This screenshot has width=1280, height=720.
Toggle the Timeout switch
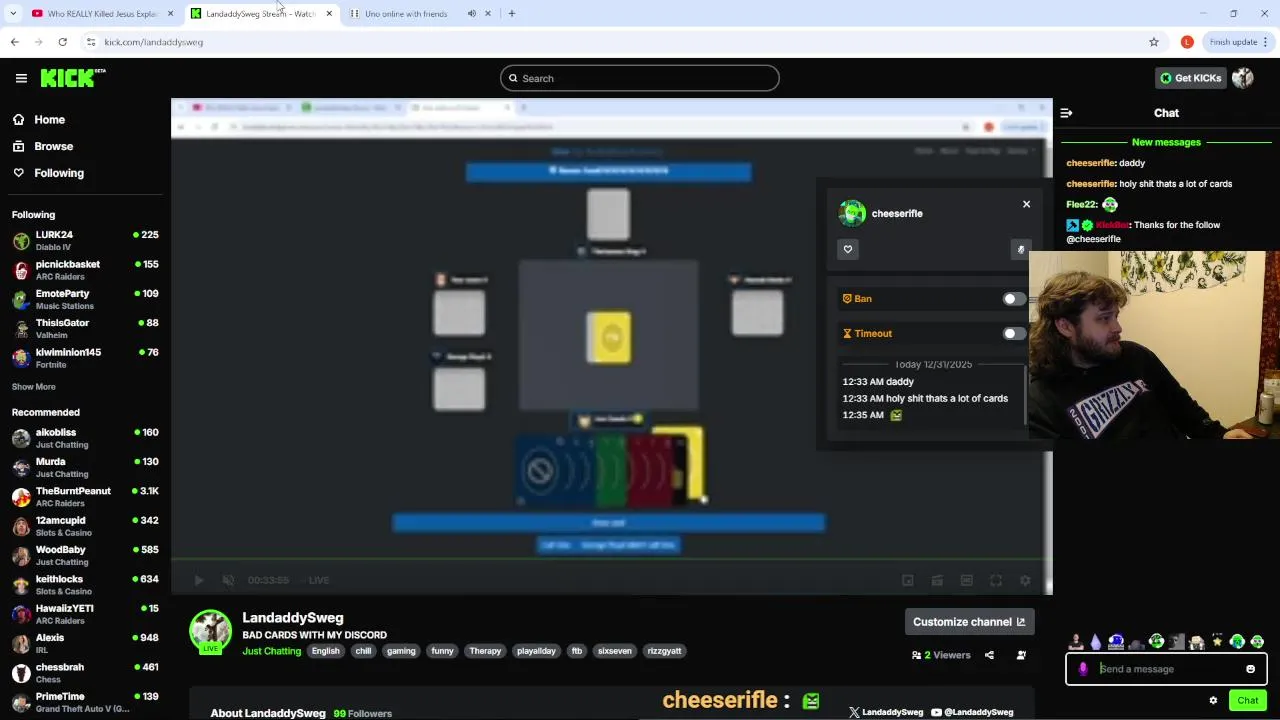(1014, 334)
